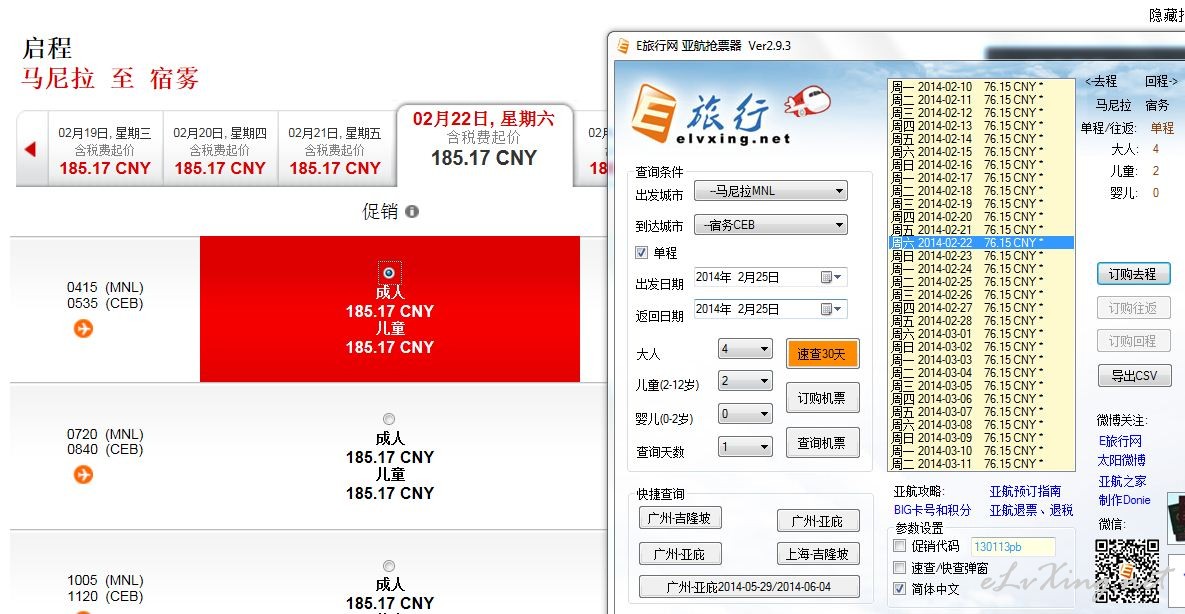
Task: Open the 制作Donie link
Action: 1125,500
